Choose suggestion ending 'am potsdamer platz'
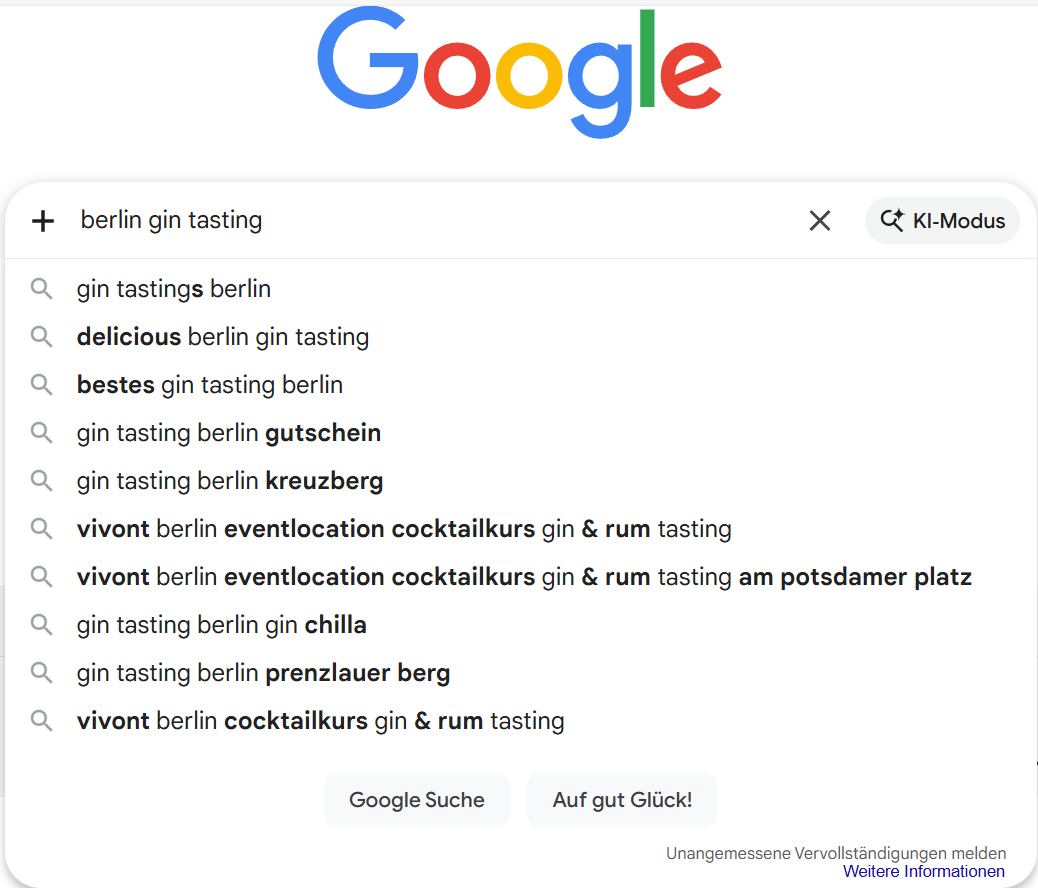 tap(524, 577)
